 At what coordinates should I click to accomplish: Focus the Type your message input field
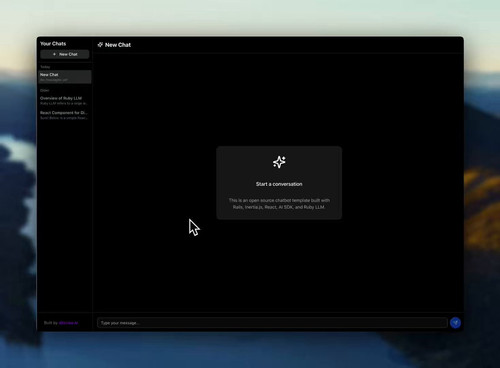[272, 323]
